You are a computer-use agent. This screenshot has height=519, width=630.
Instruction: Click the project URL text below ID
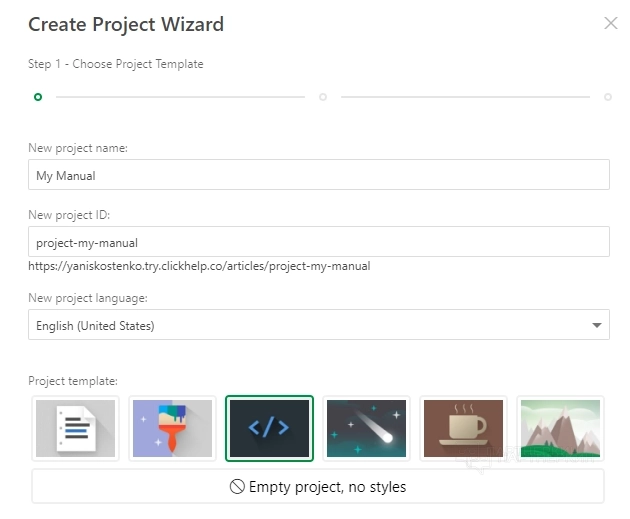(199, 267)
